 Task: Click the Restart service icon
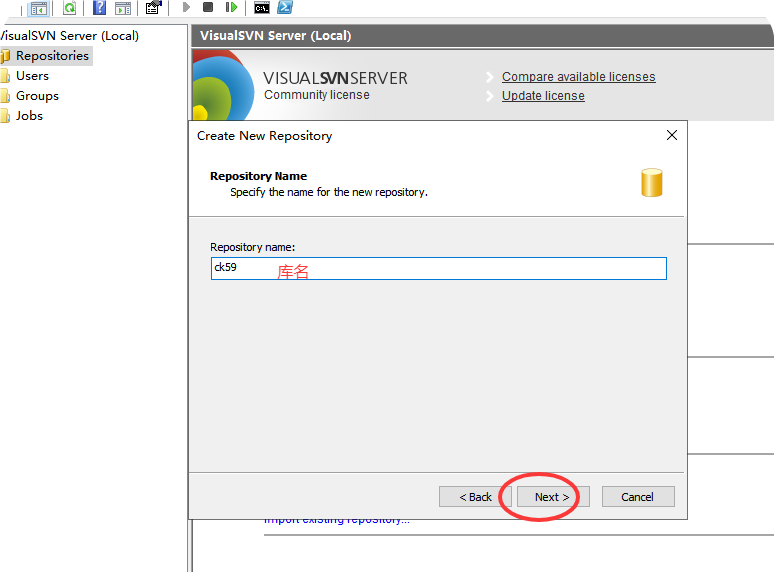(231, 7)
